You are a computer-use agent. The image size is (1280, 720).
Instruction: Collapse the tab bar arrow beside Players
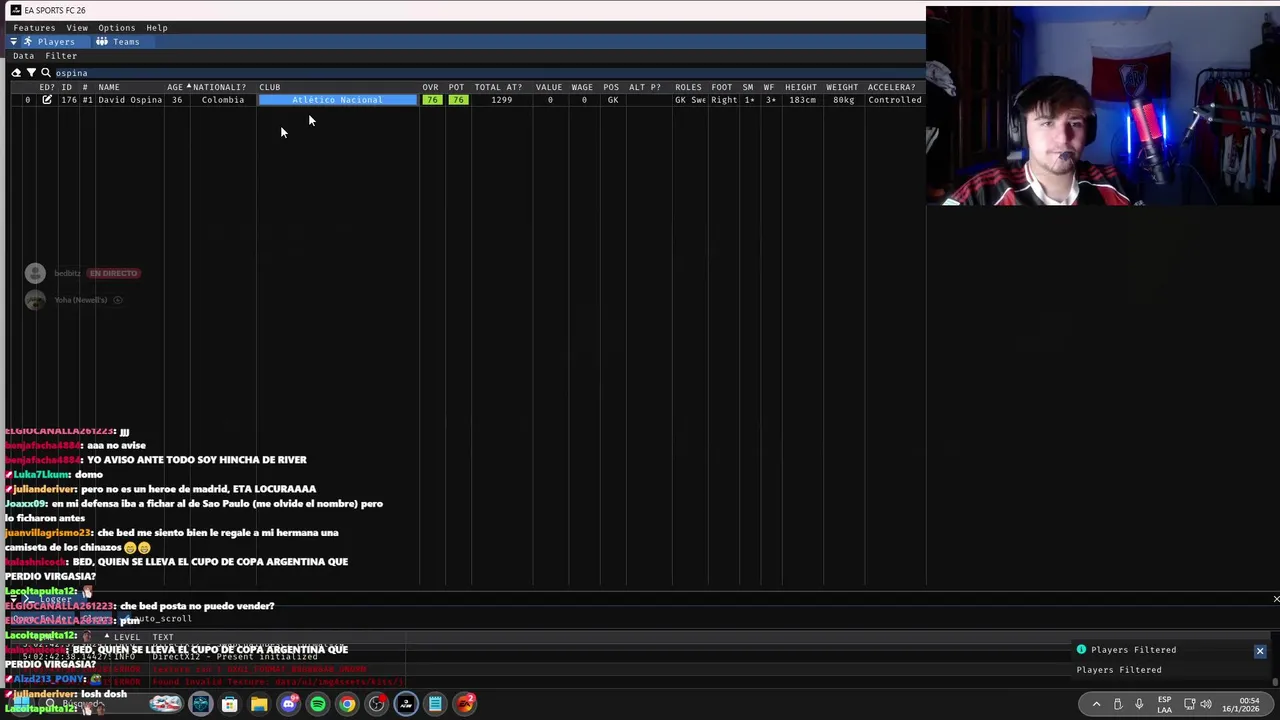(13, 42)
